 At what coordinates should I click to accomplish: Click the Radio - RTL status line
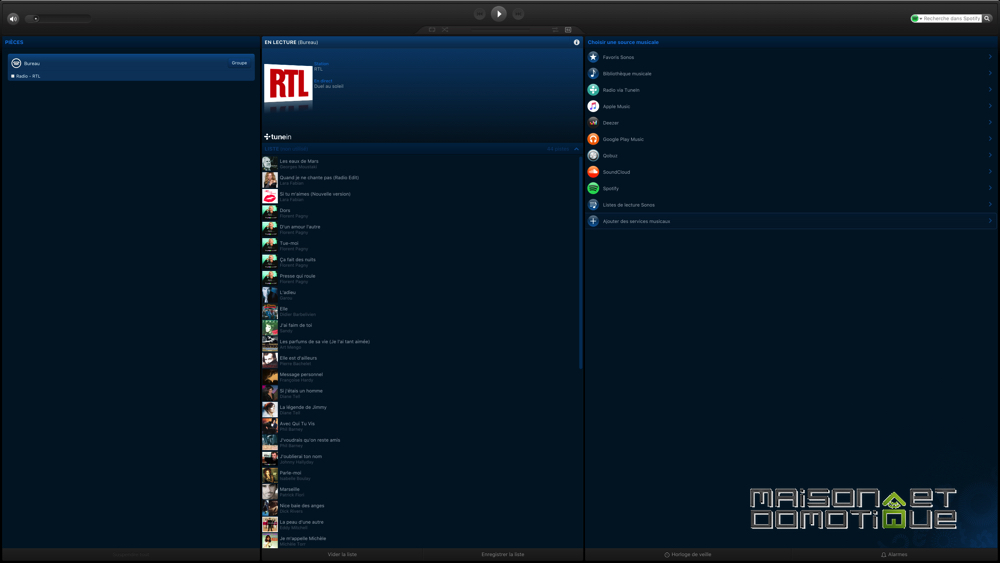coord(26,76)
